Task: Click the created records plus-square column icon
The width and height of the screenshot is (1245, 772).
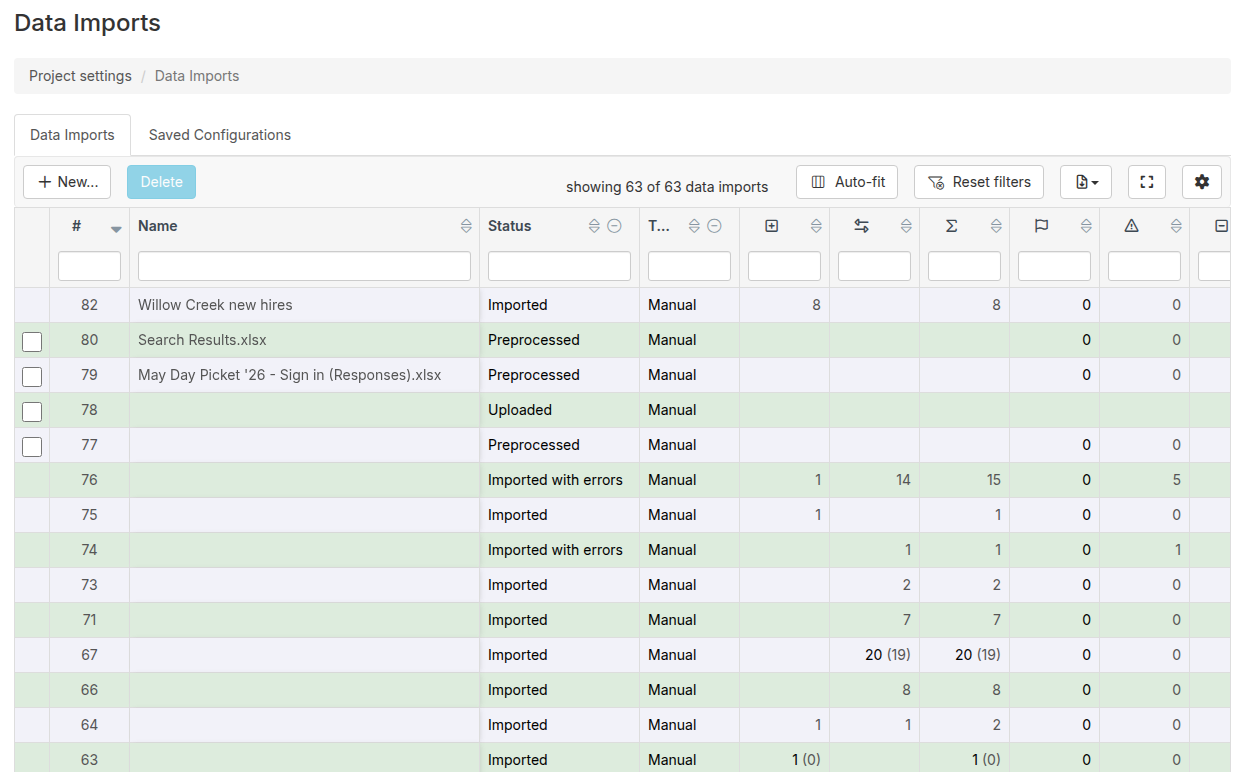Action: pos(771,226)
